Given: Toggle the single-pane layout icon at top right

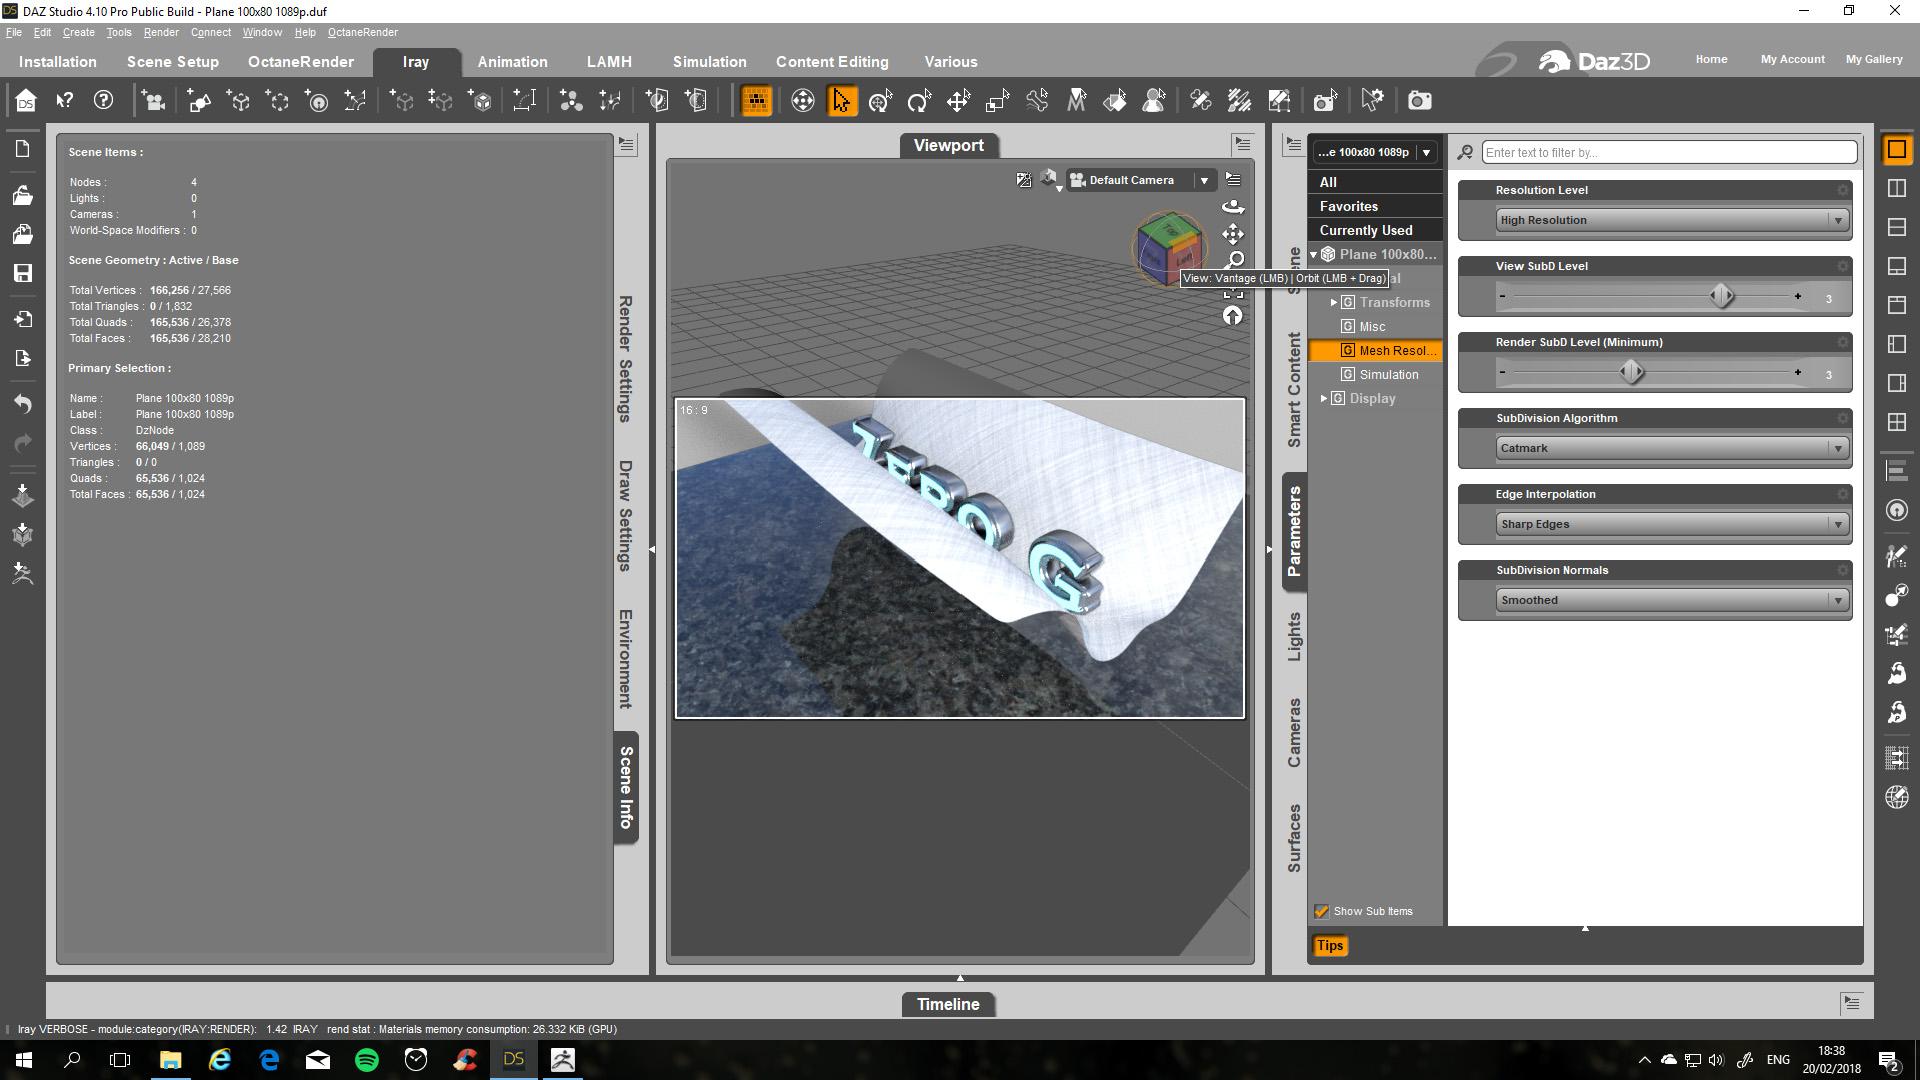Looking at the screenshot, I should 1896,150.
